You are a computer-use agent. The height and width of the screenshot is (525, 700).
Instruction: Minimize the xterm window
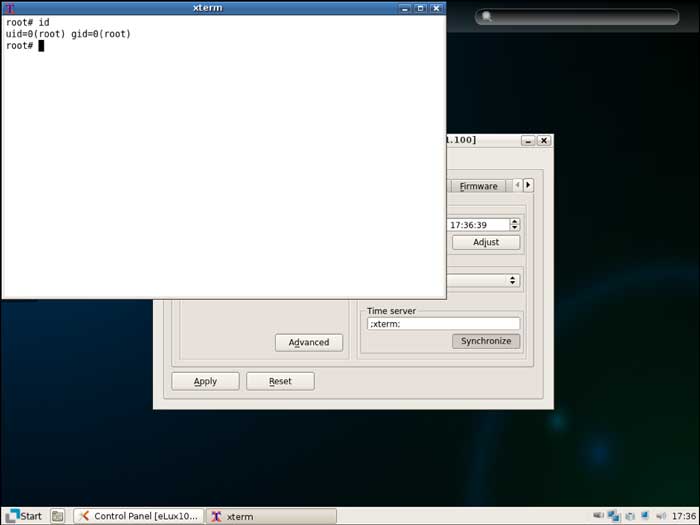click(405, 8)
